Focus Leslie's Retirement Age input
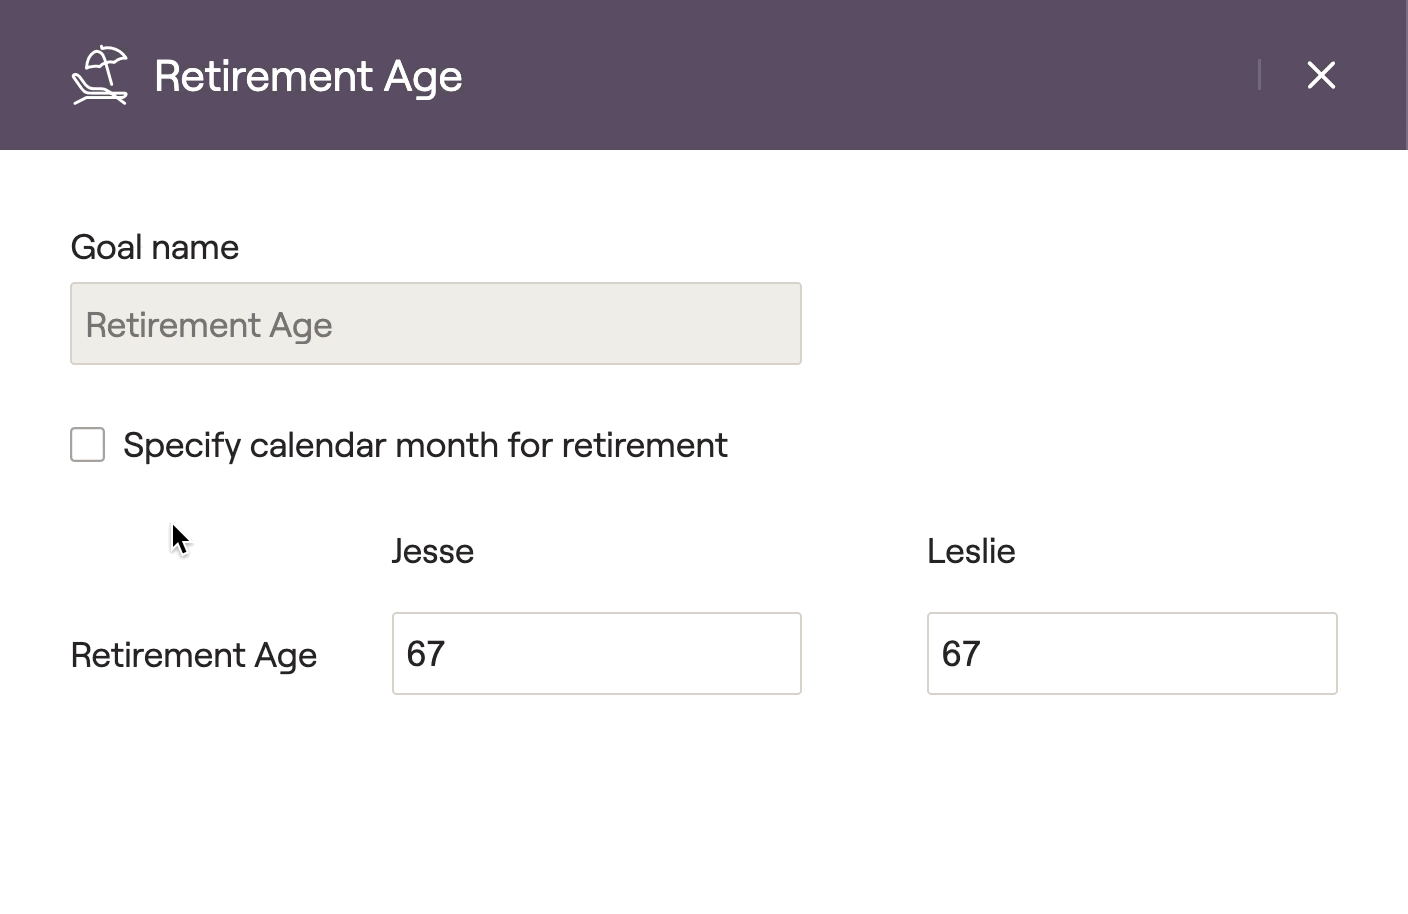The image size is (1408, 914). pos(1131,653)
